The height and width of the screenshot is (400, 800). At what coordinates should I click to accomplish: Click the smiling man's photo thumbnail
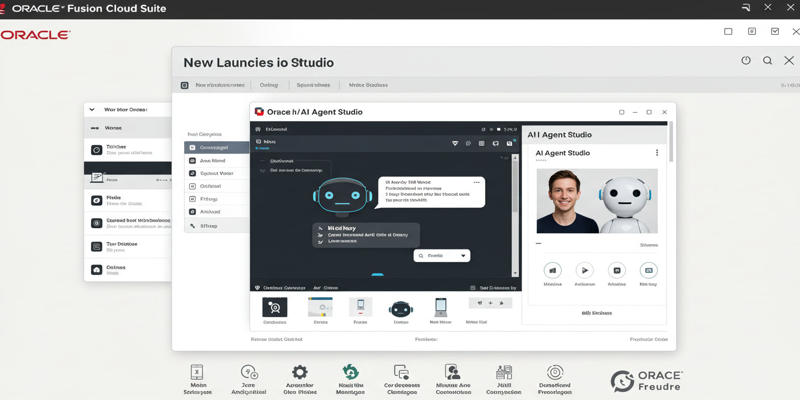(x=567, y=201)
